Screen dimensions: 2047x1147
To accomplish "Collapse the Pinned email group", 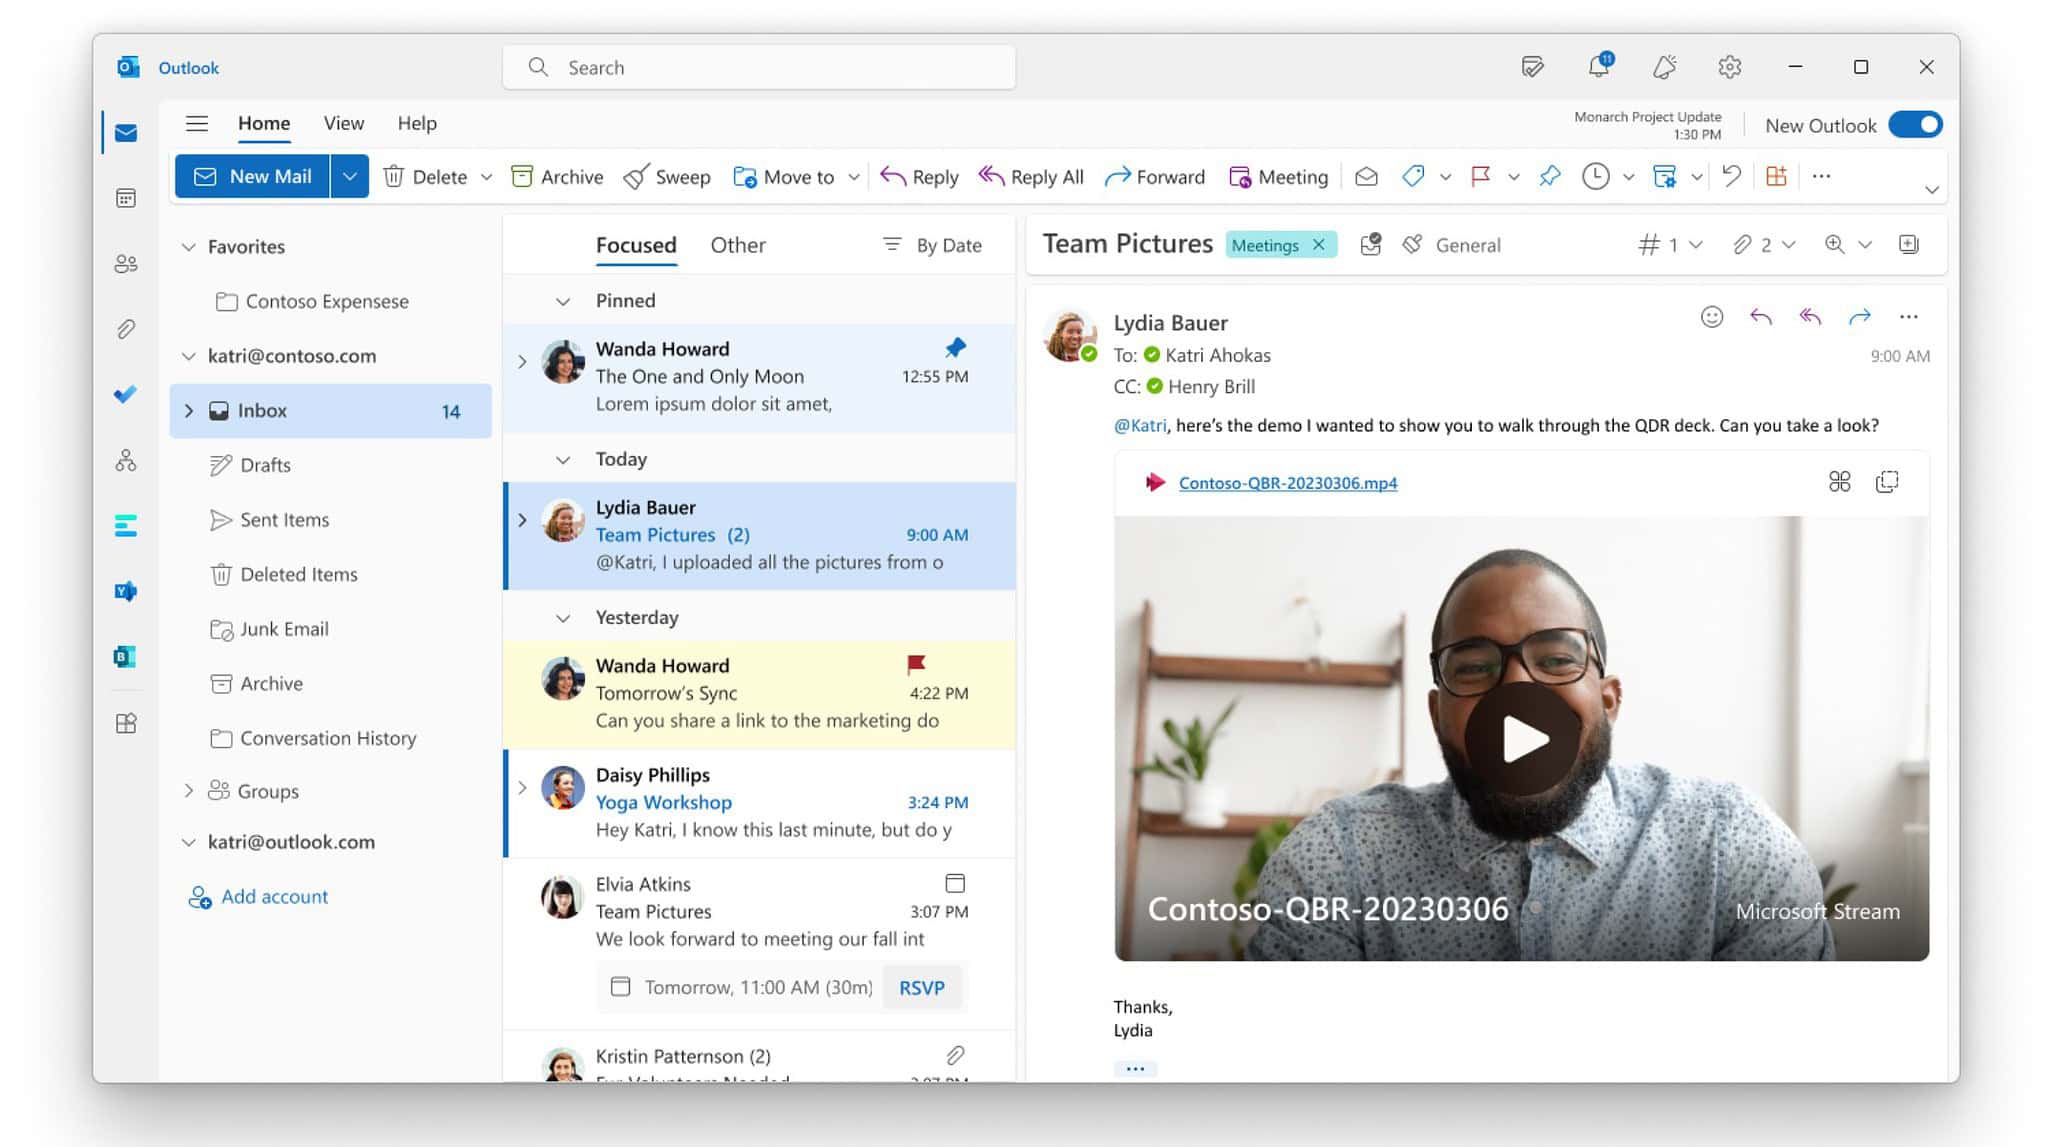I will coord(564,300).
